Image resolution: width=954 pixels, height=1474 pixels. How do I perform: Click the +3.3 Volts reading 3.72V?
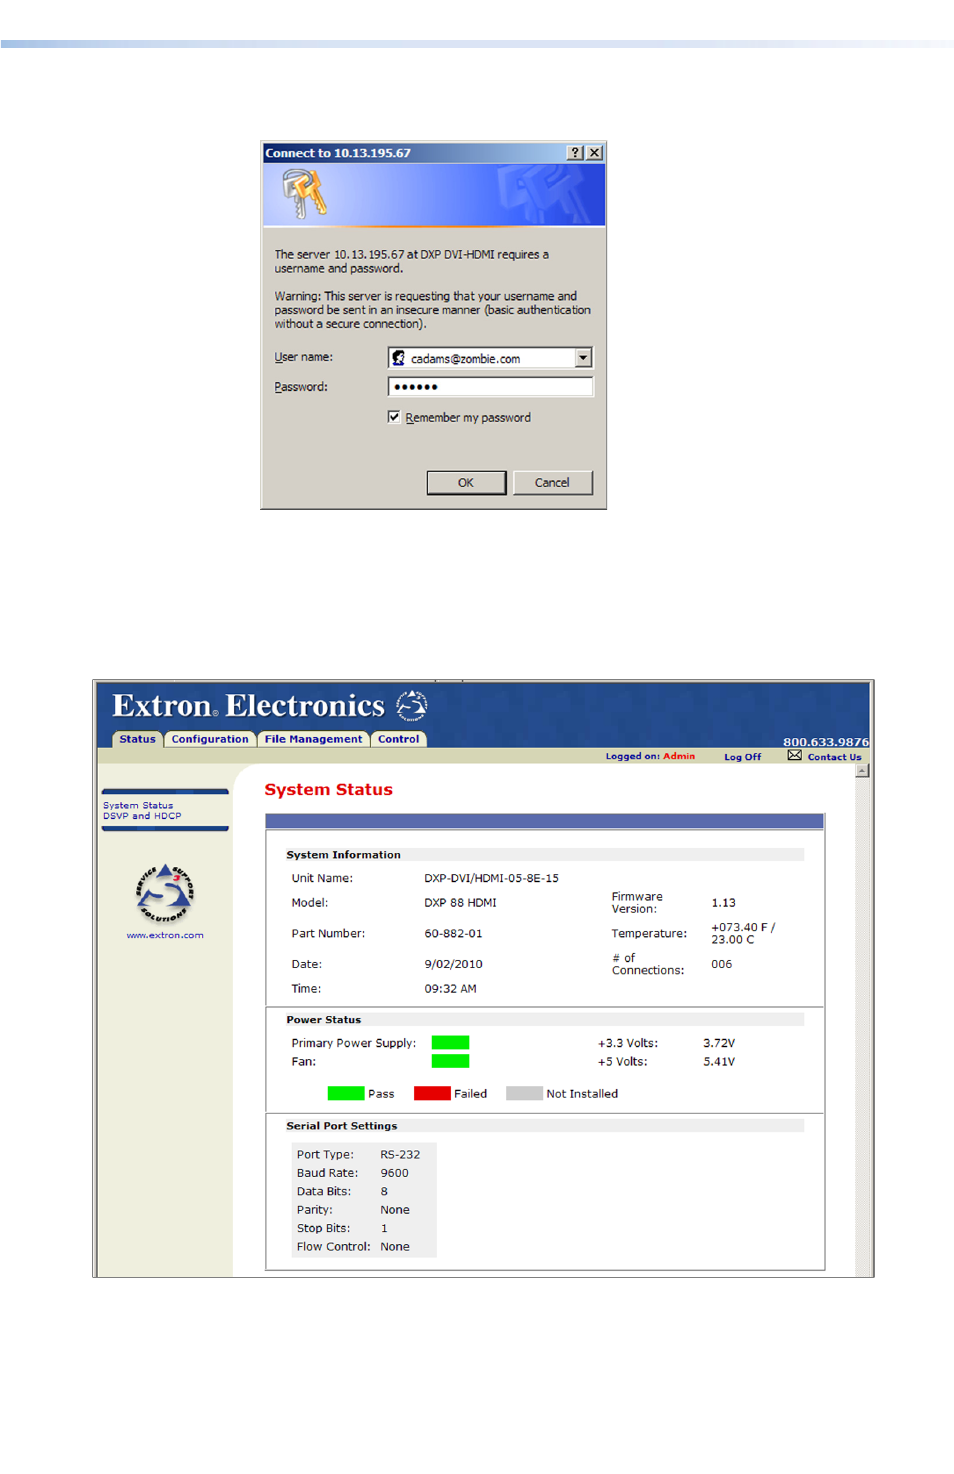(x=718, y=1043)
